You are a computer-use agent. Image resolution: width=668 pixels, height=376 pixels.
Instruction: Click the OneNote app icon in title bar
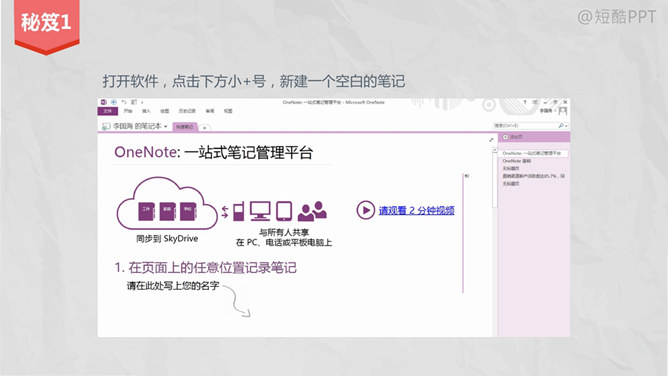[104, 102]
